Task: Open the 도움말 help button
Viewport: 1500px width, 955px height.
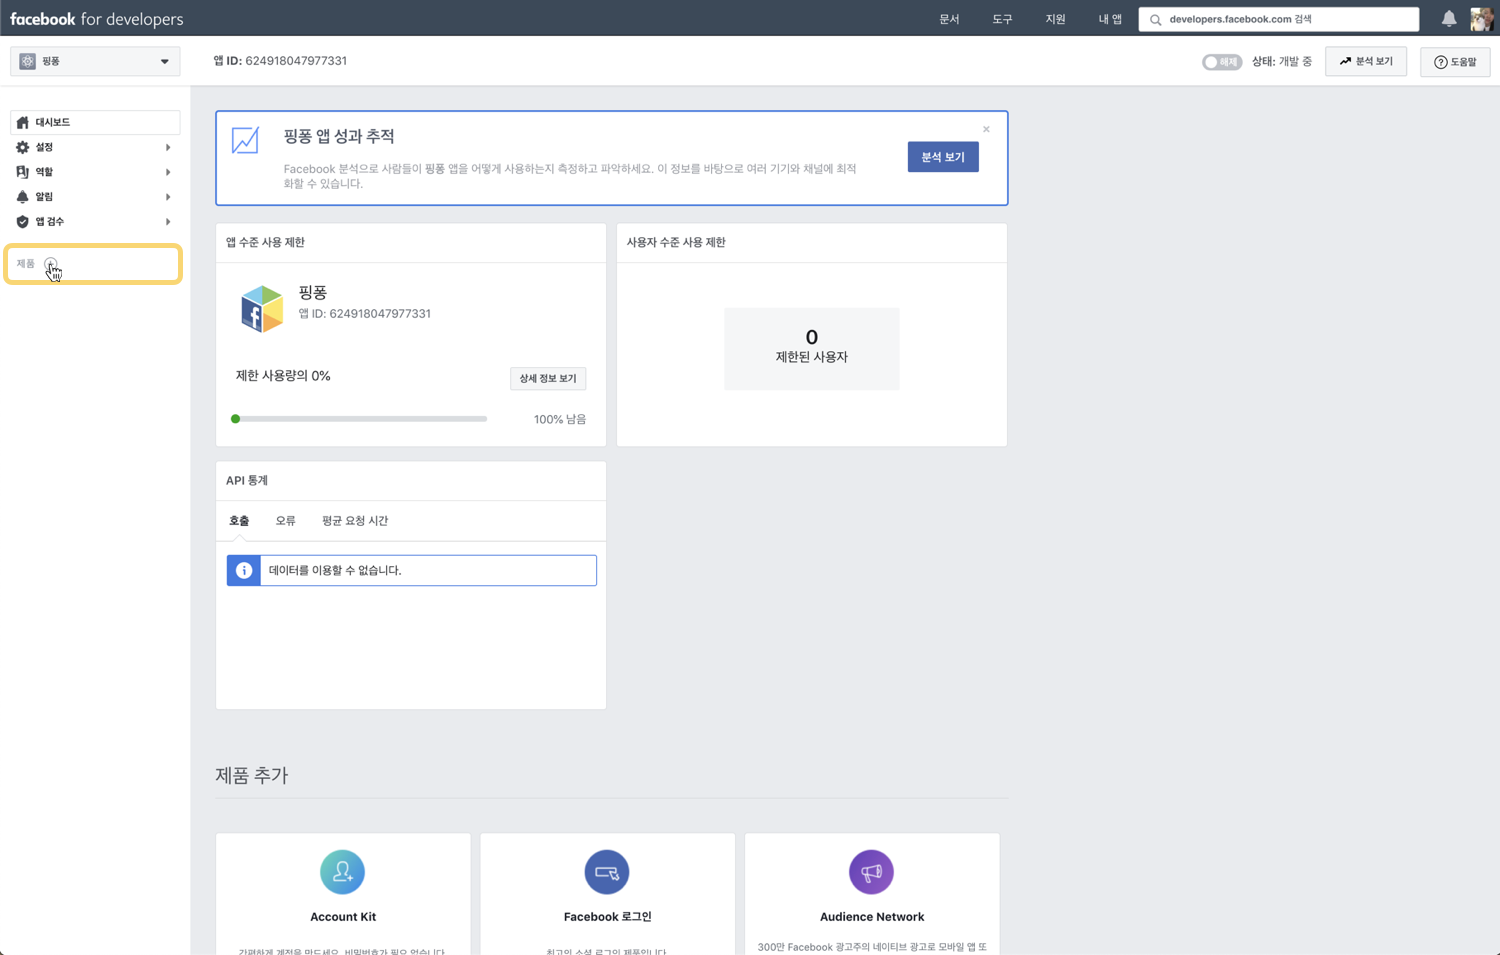Action: point(1455,62)
